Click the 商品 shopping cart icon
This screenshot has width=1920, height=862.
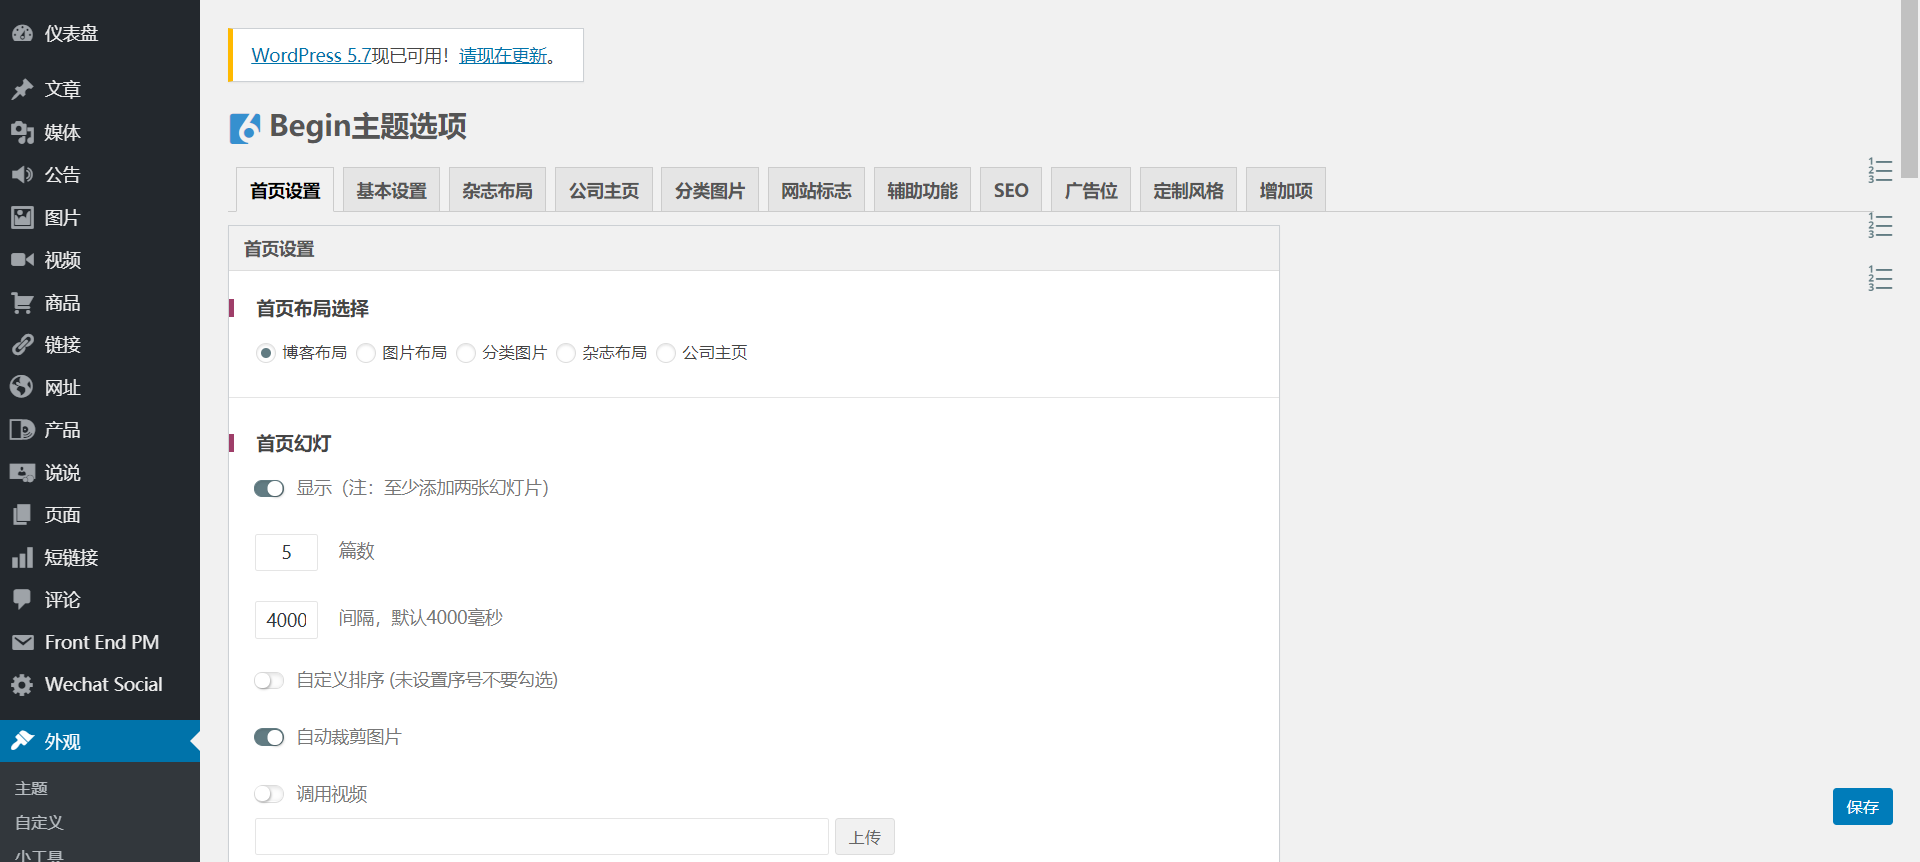(x=22, y=302)
